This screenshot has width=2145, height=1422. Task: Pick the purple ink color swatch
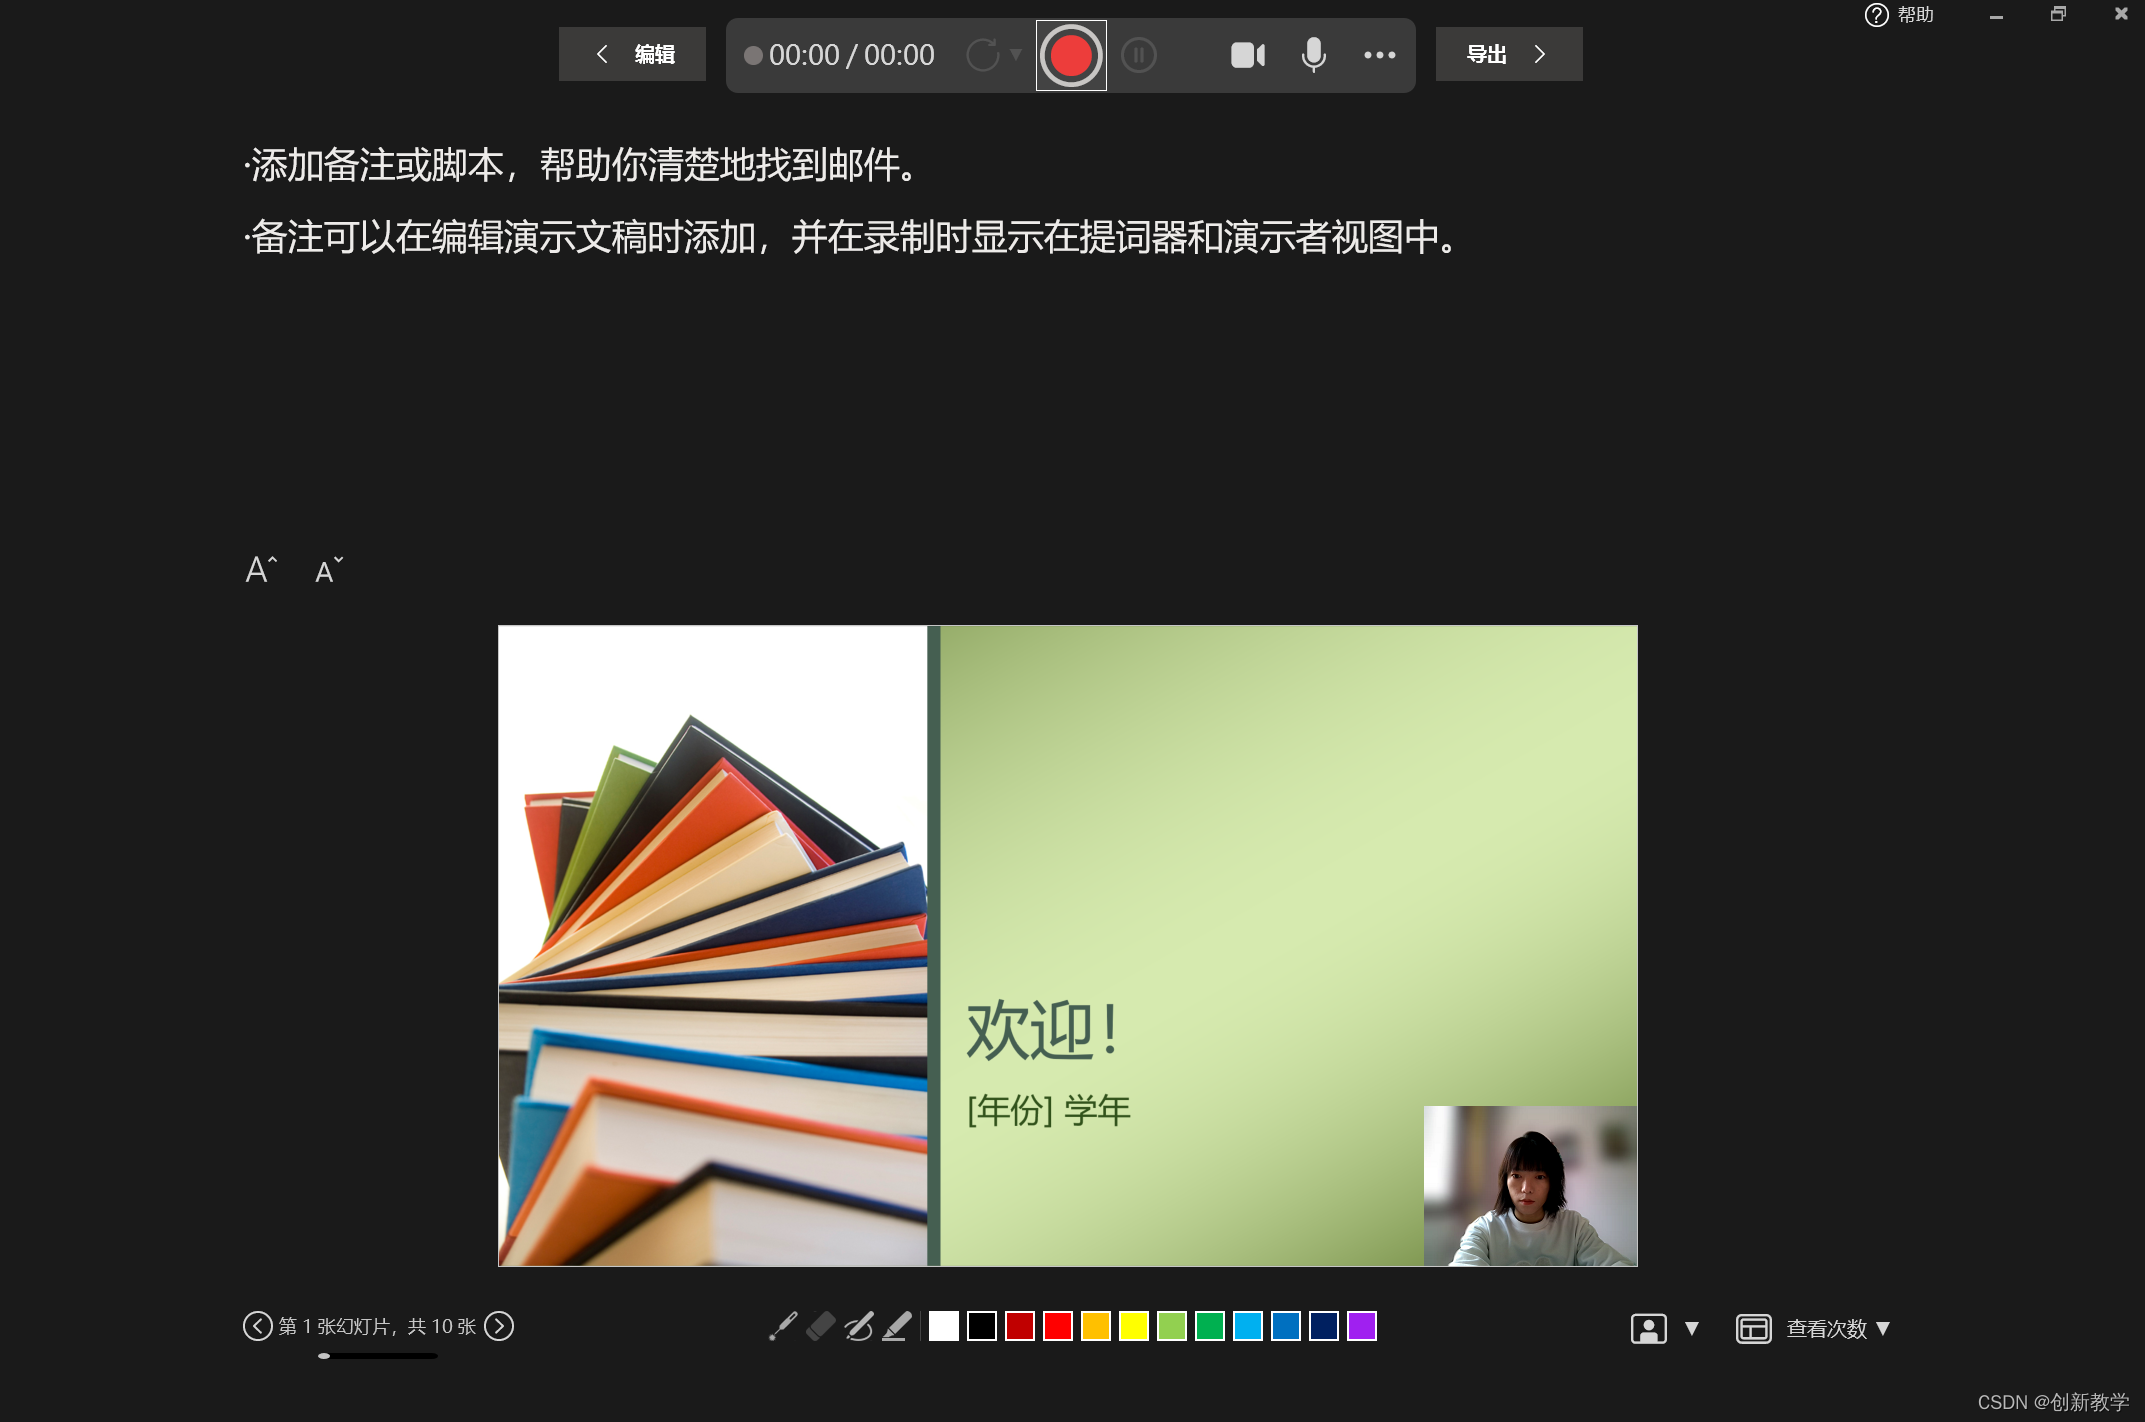tap(1362, 1326)
